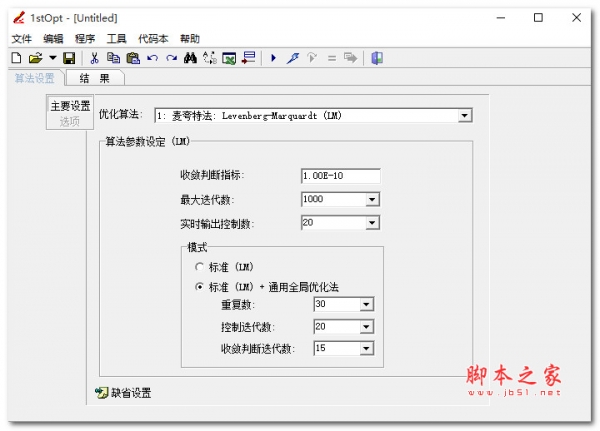
Task: Expand the 重复数 dropdown
Action: click(366, 304)
